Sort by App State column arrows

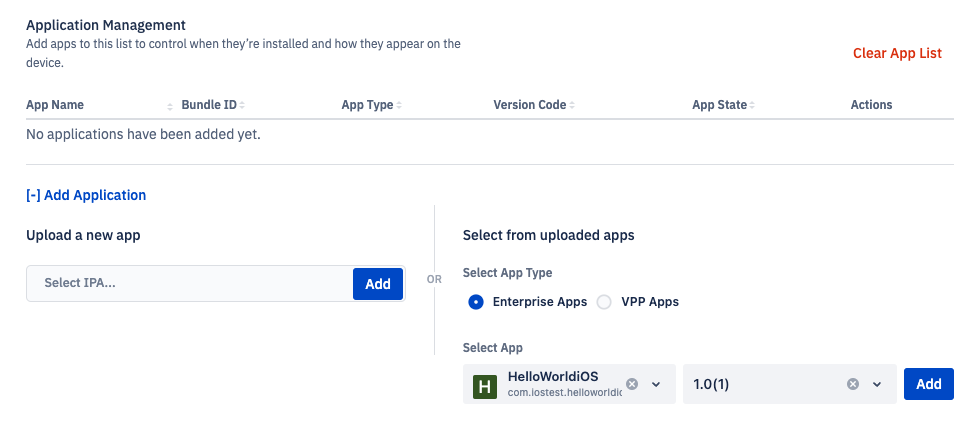tap(751, 105)
